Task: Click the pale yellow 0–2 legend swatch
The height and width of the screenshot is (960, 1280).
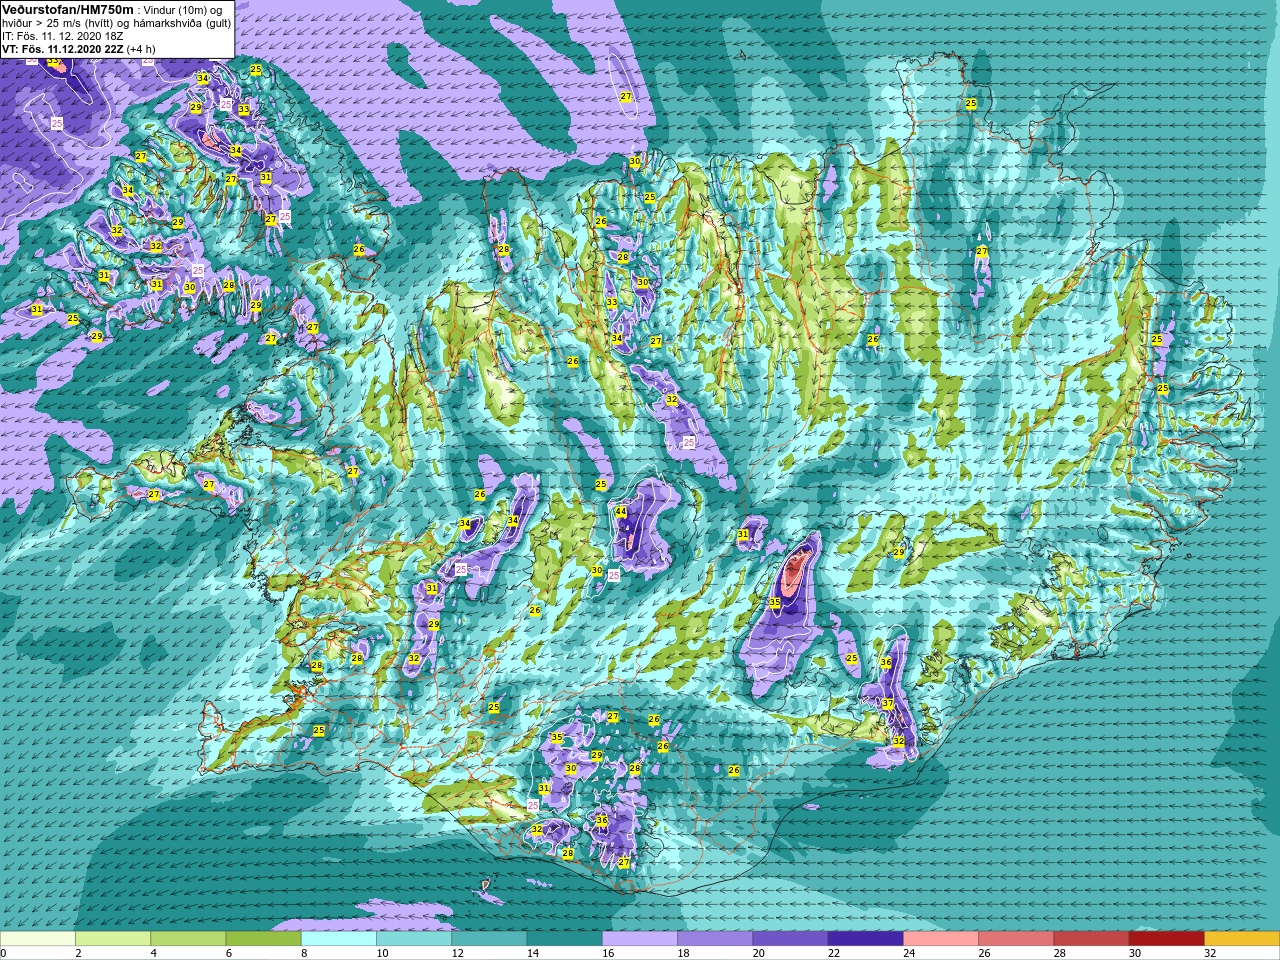Action: [x=38, y=939]
